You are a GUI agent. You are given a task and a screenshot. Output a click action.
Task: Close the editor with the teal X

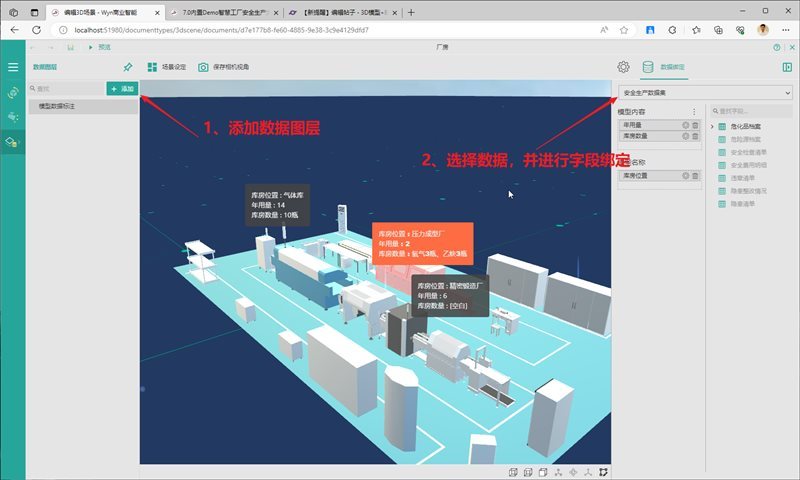792,47
